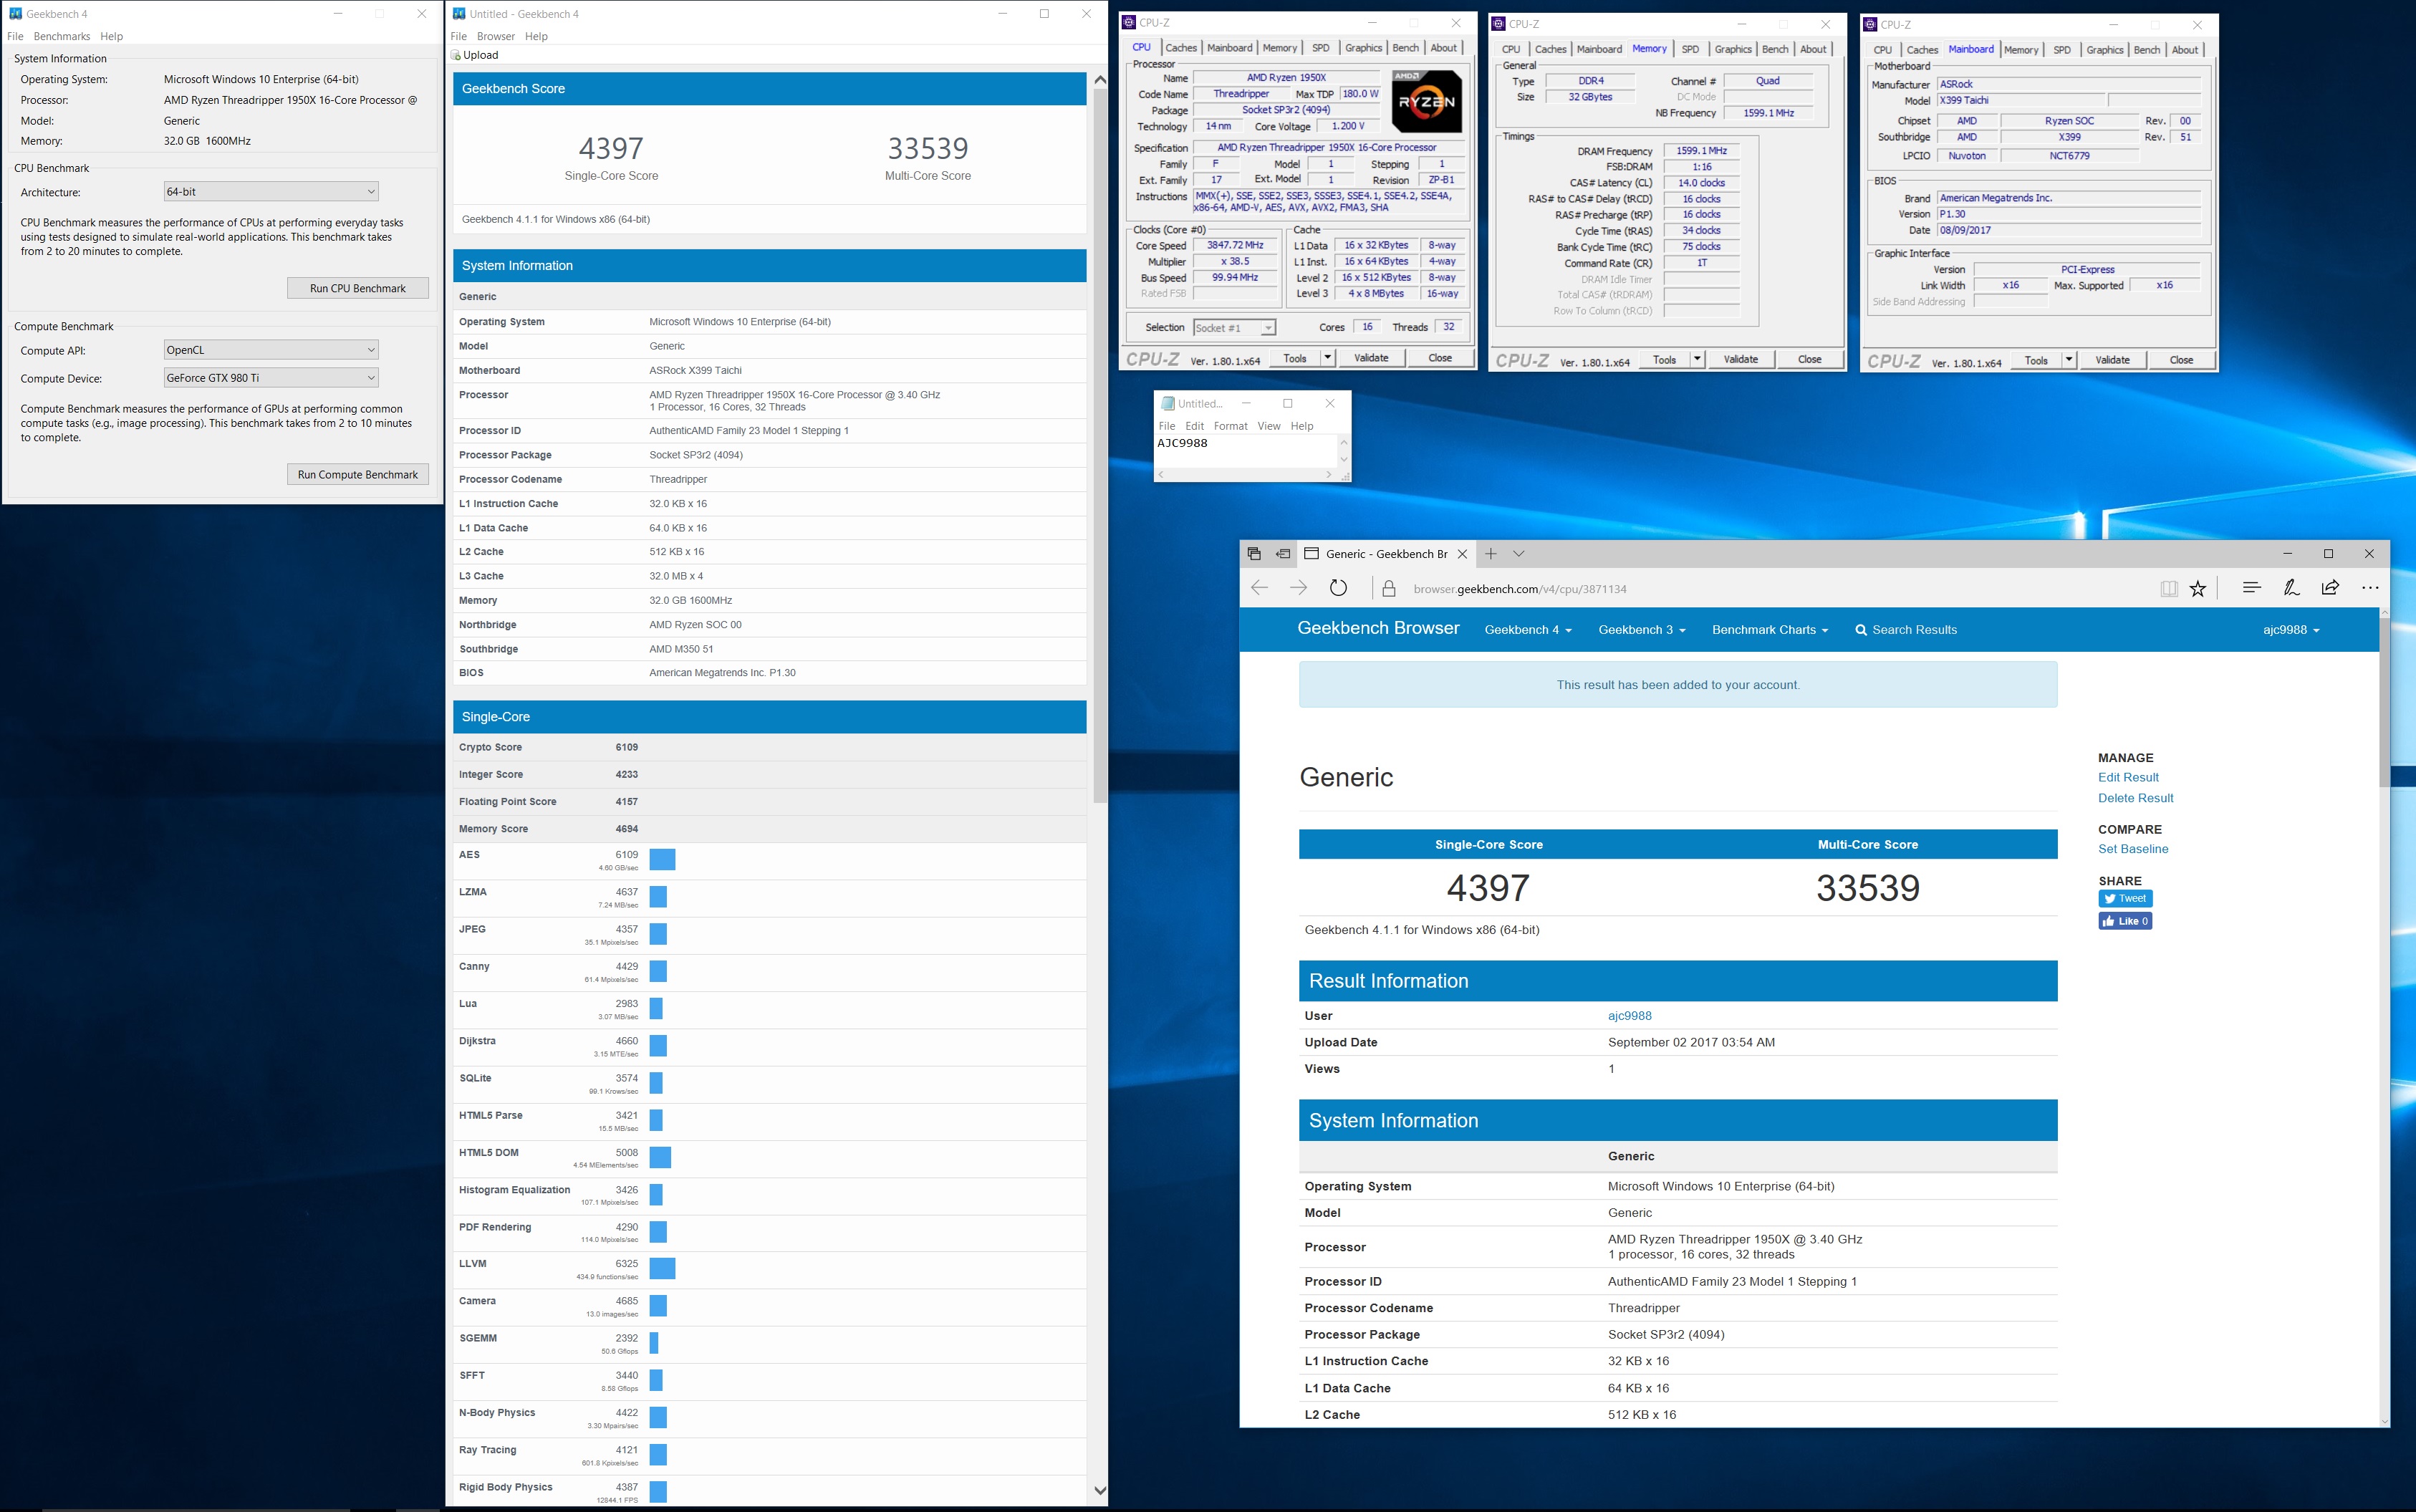Click the Edge forward arrow icon
Image resolution: width=2416 pixels, height=1512 pixels.
1298,588
